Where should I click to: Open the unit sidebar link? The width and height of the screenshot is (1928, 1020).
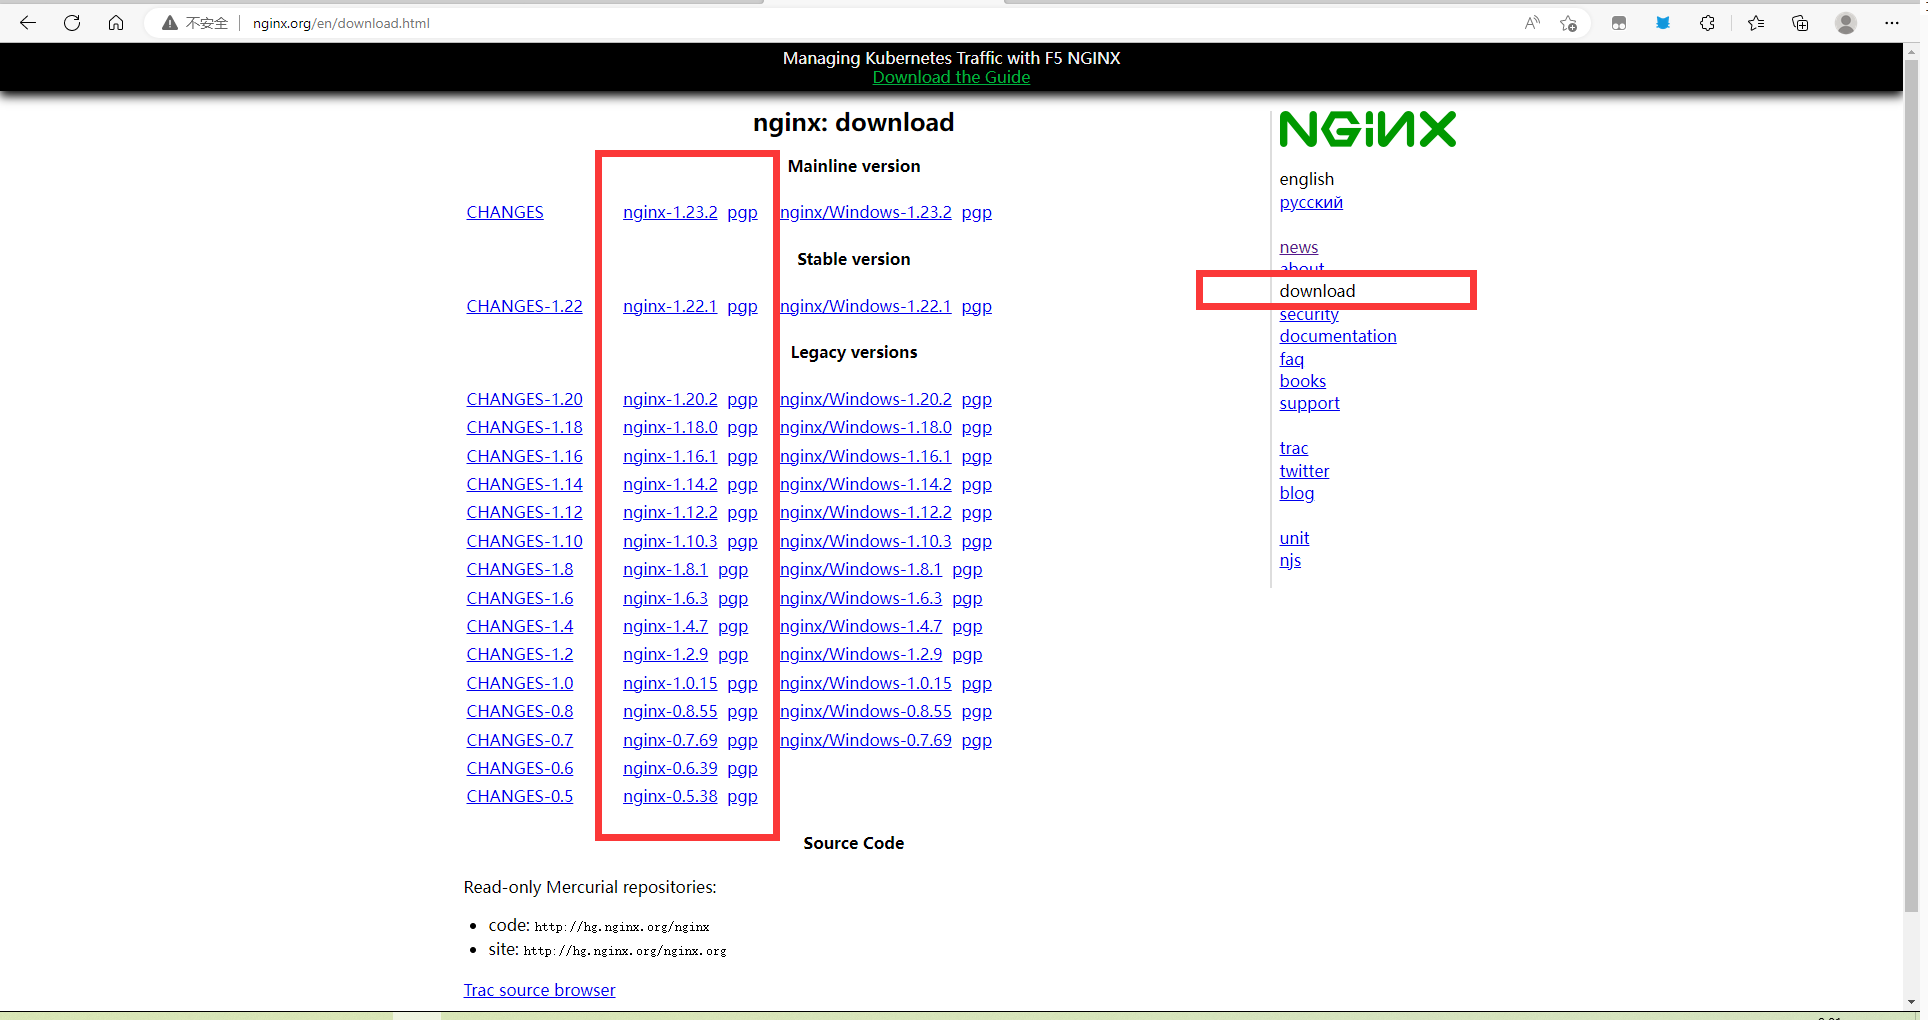coord(1294,538)
